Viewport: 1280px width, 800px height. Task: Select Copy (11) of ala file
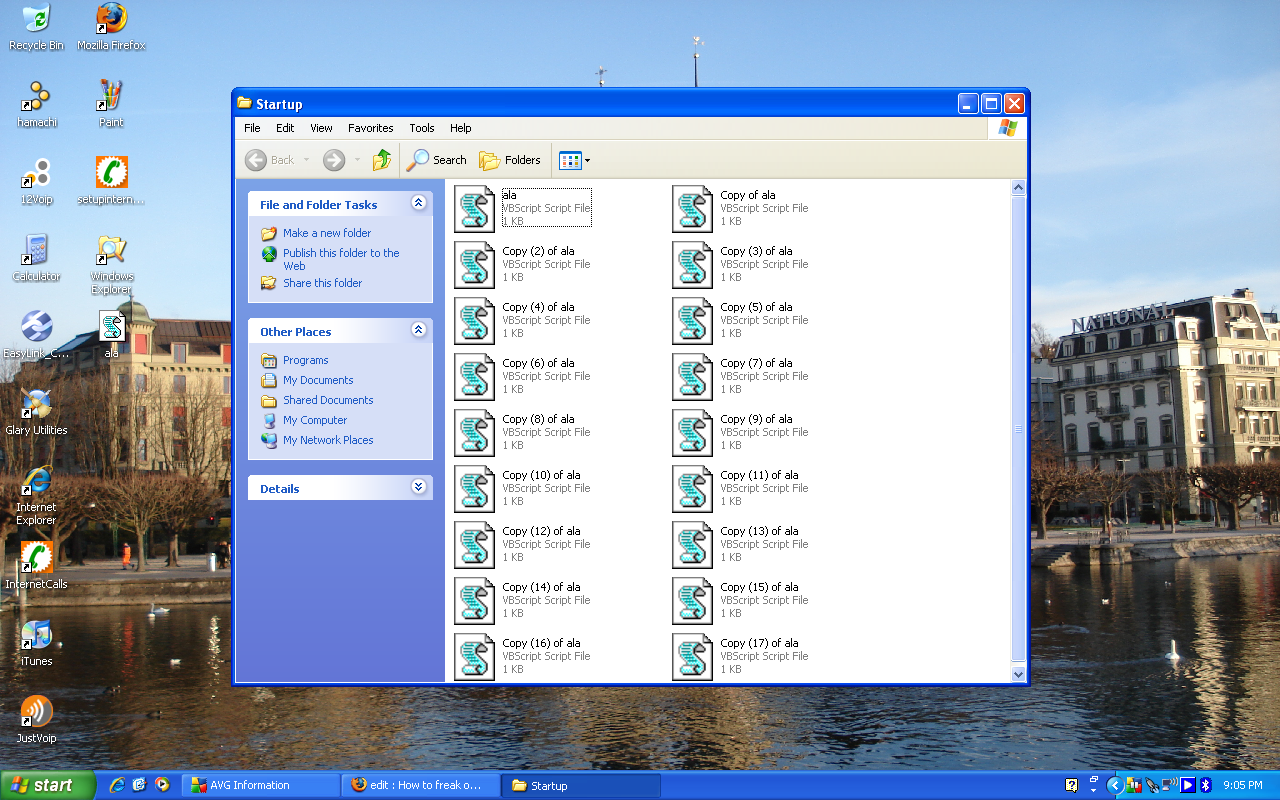tap(741, 488)
